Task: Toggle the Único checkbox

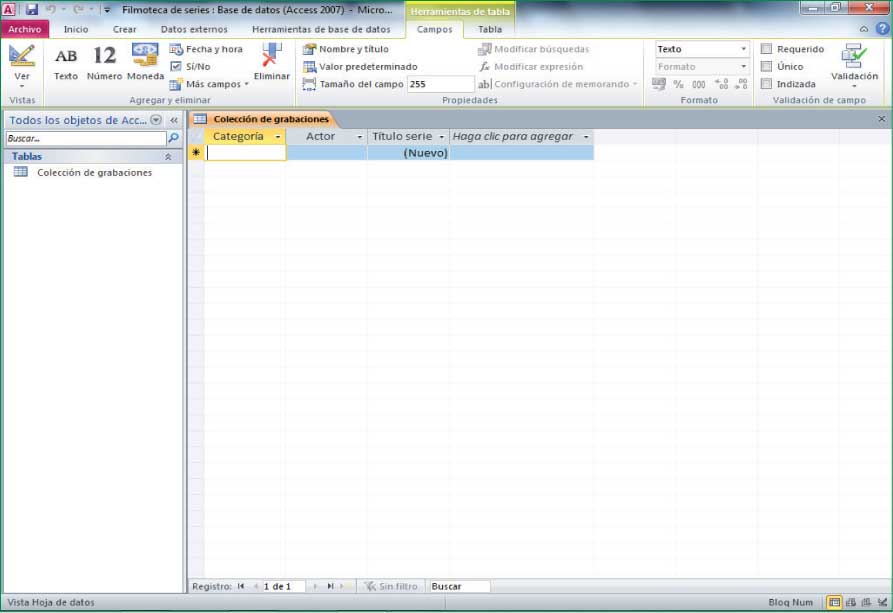Action: coord(767,66)
